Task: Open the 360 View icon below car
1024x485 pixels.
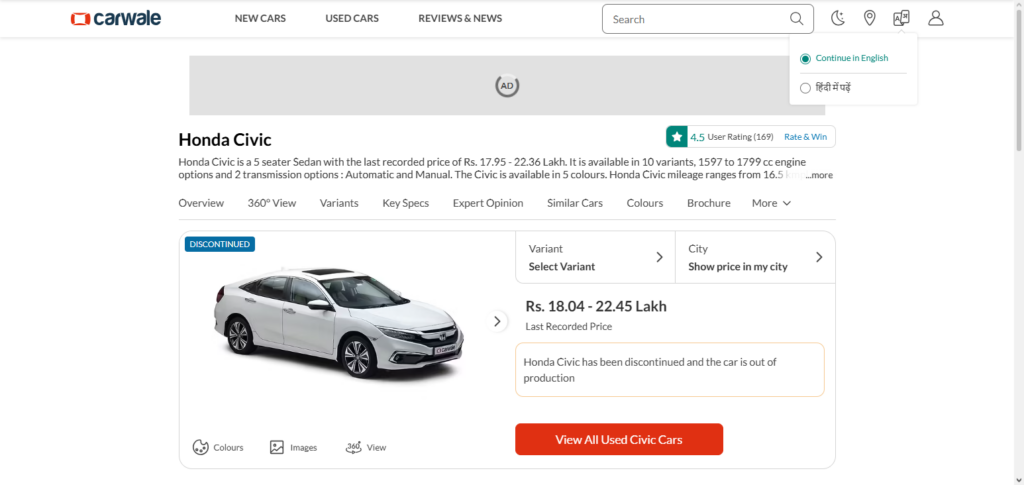Action: (353, 447)
